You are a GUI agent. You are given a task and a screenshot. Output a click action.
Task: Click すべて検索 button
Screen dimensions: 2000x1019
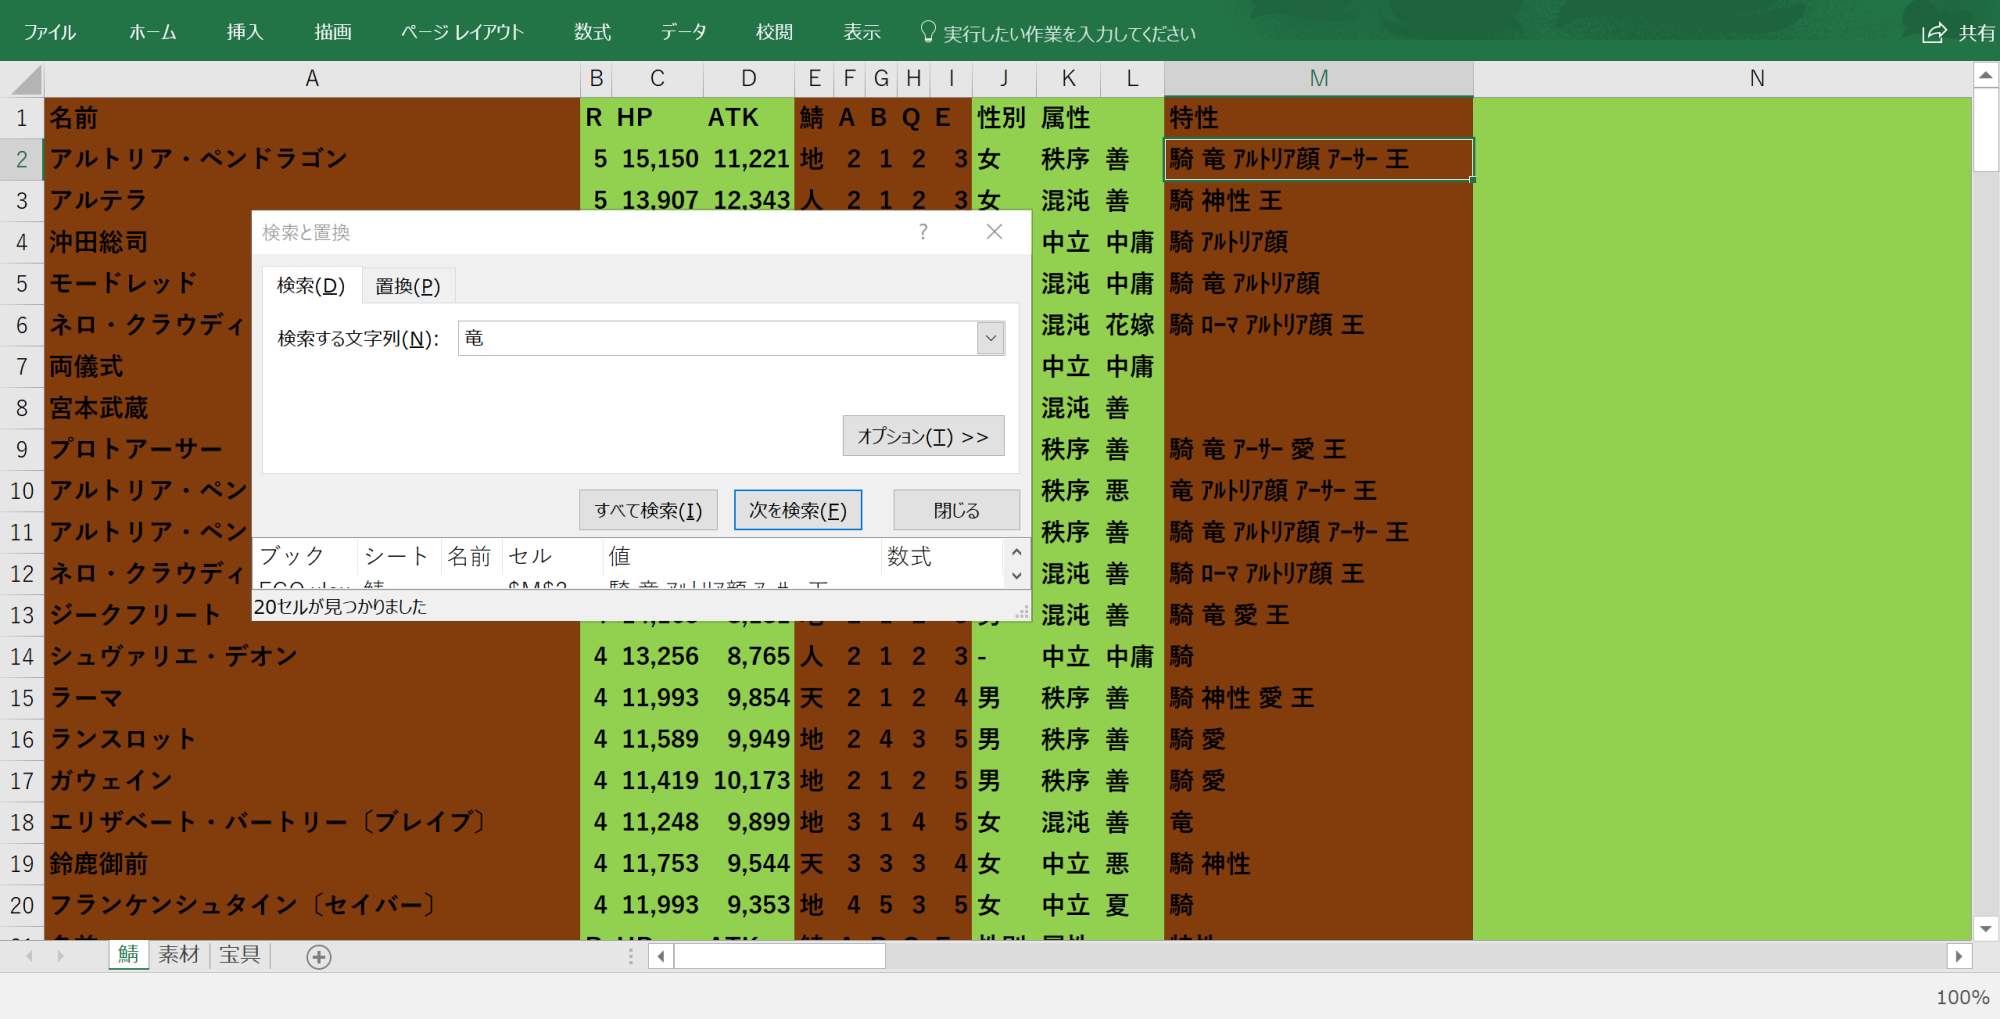pos(648,510)
